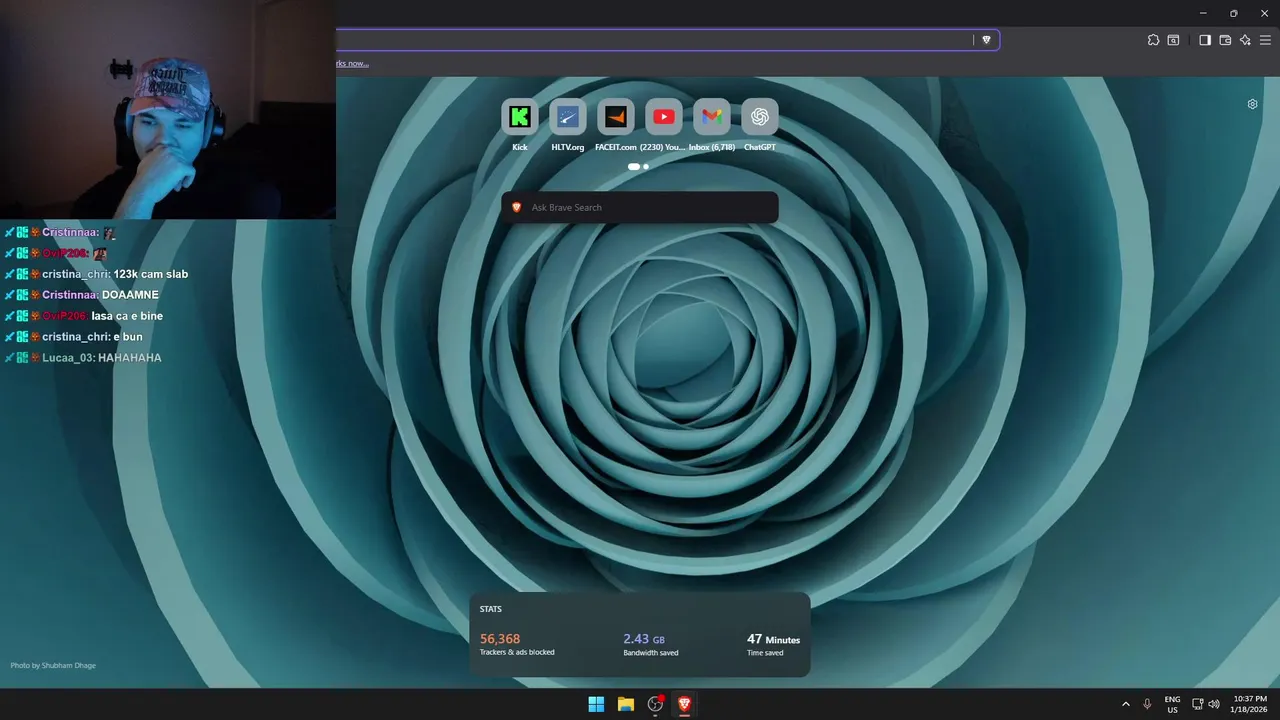The height and width of the screenshot is (720, 1280).
Task: Toggle the browser sidebar panel
Action: [x=1205, y=40]
